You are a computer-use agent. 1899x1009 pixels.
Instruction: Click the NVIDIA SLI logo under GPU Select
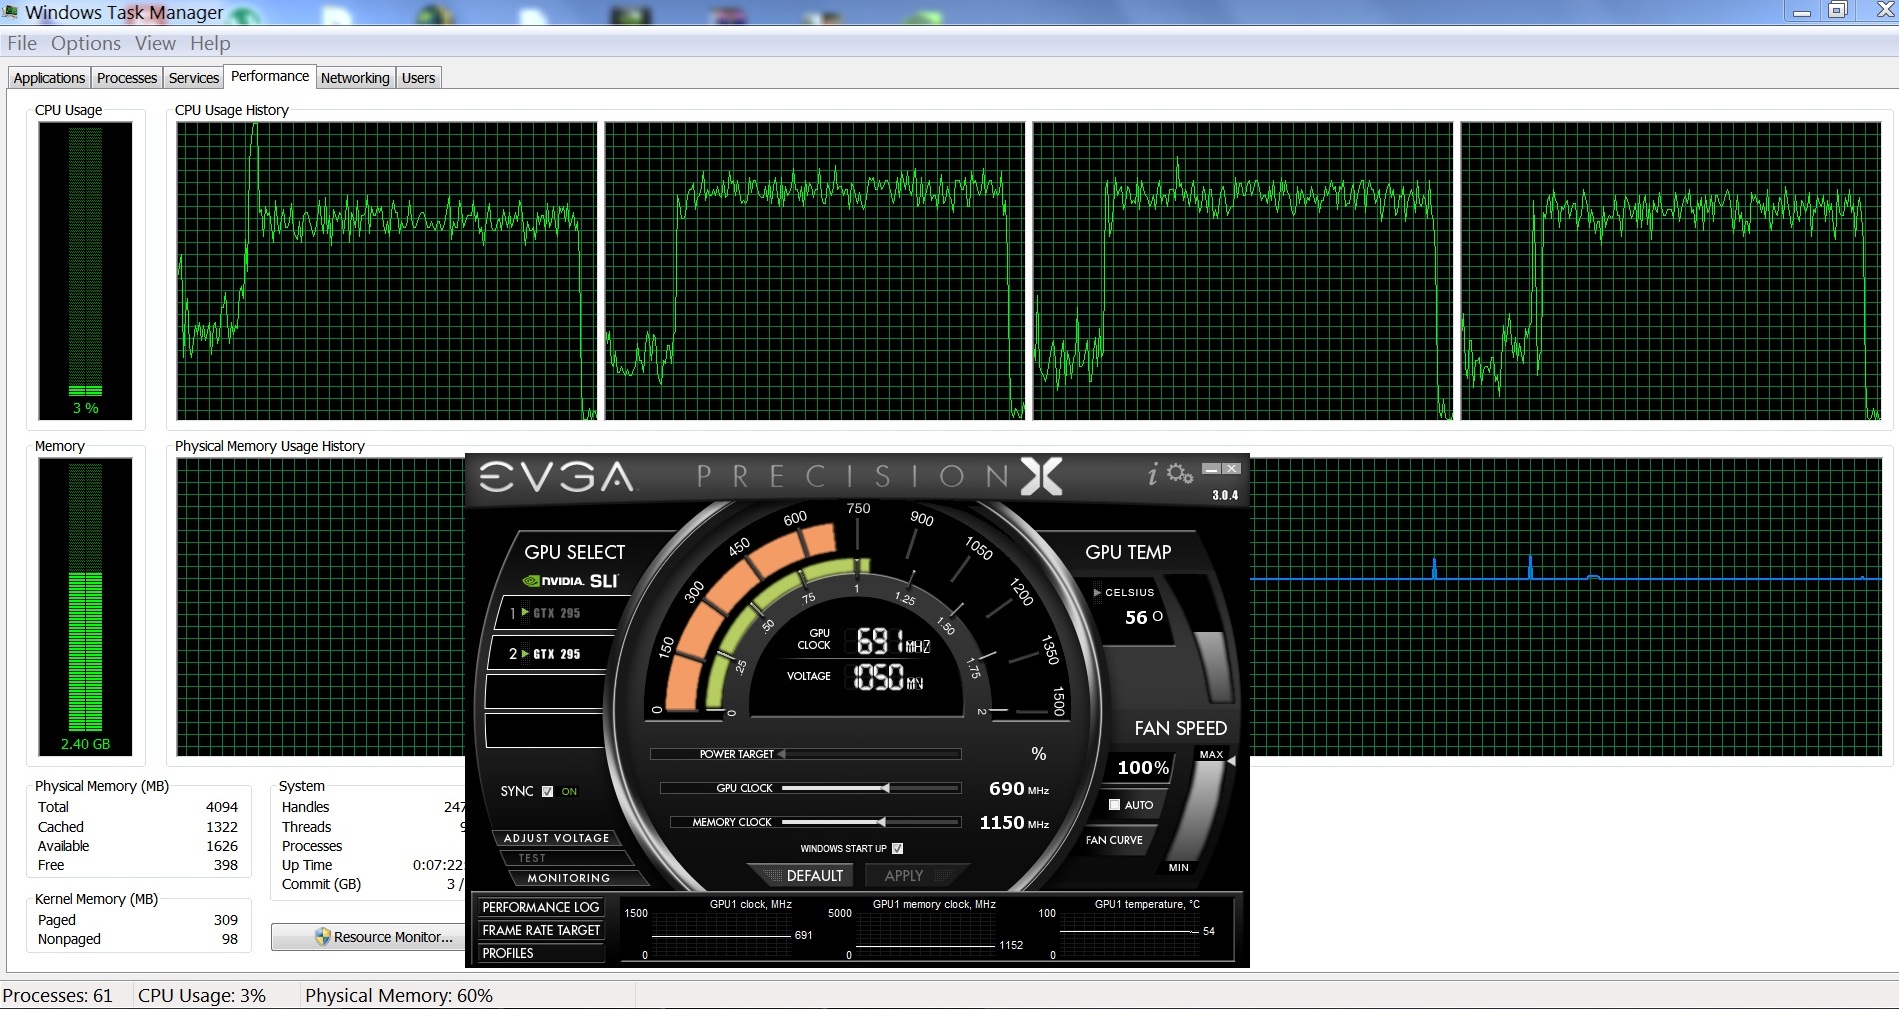click(x=571, y=581)
